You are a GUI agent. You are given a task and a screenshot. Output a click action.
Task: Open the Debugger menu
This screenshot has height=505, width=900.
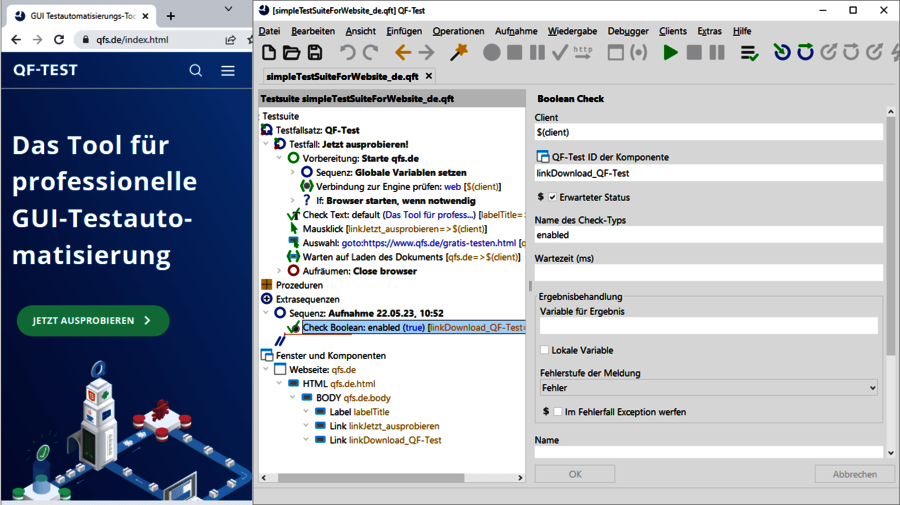coord(628,31)
